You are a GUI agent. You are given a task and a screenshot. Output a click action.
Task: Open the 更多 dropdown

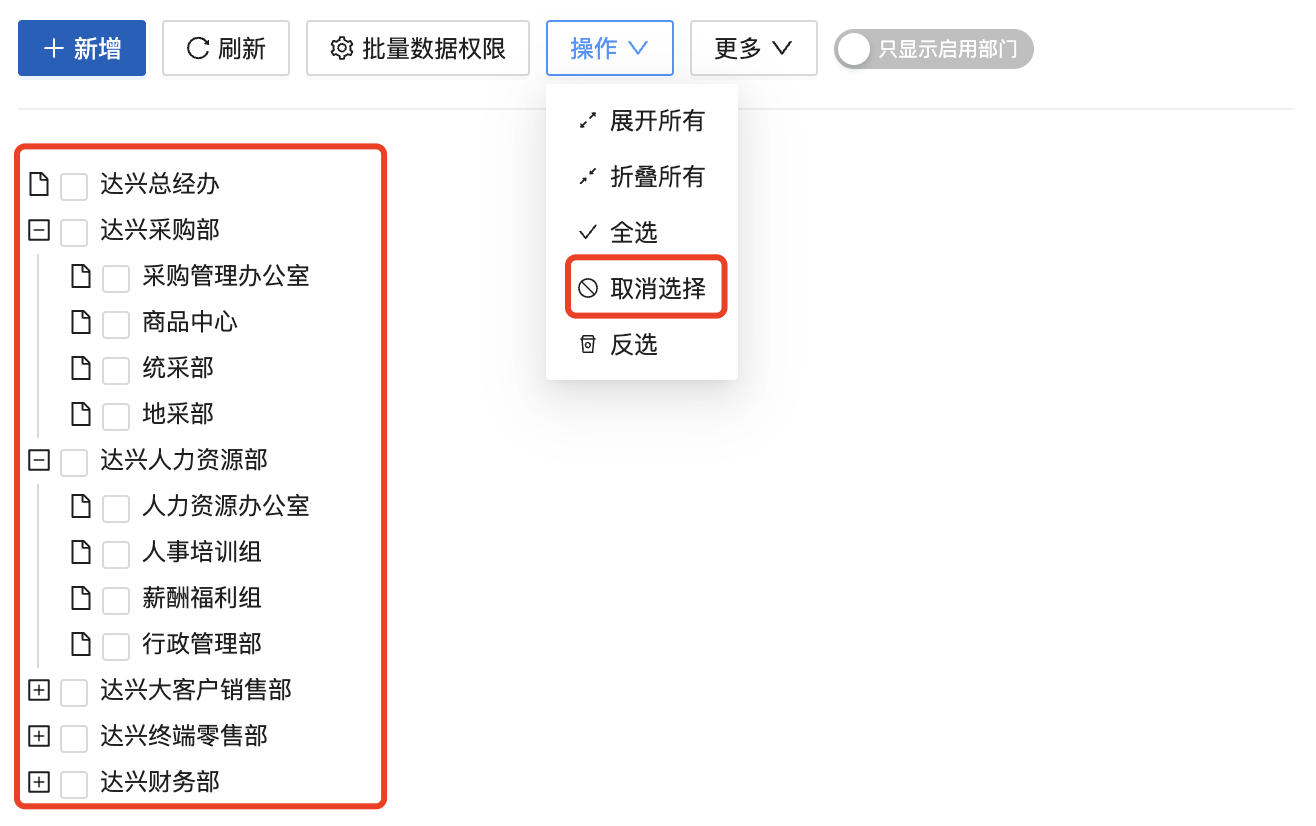tap(753, 48)
